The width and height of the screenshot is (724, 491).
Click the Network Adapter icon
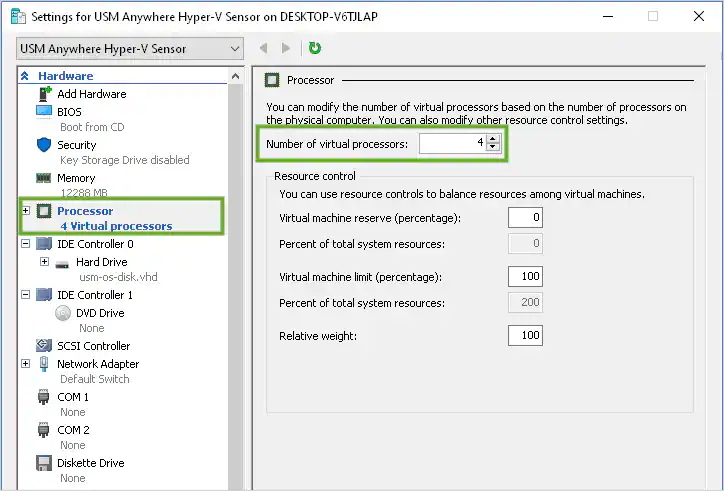[44, 364]
